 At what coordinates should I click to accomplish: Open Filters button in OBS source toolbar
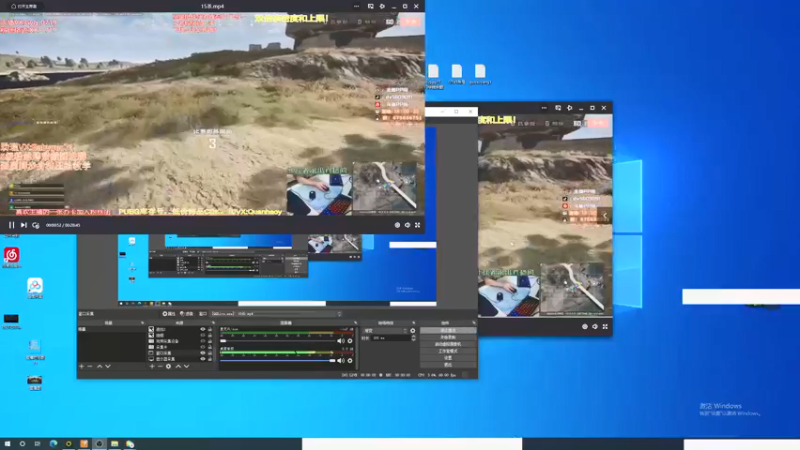click(x=187, y=314)
